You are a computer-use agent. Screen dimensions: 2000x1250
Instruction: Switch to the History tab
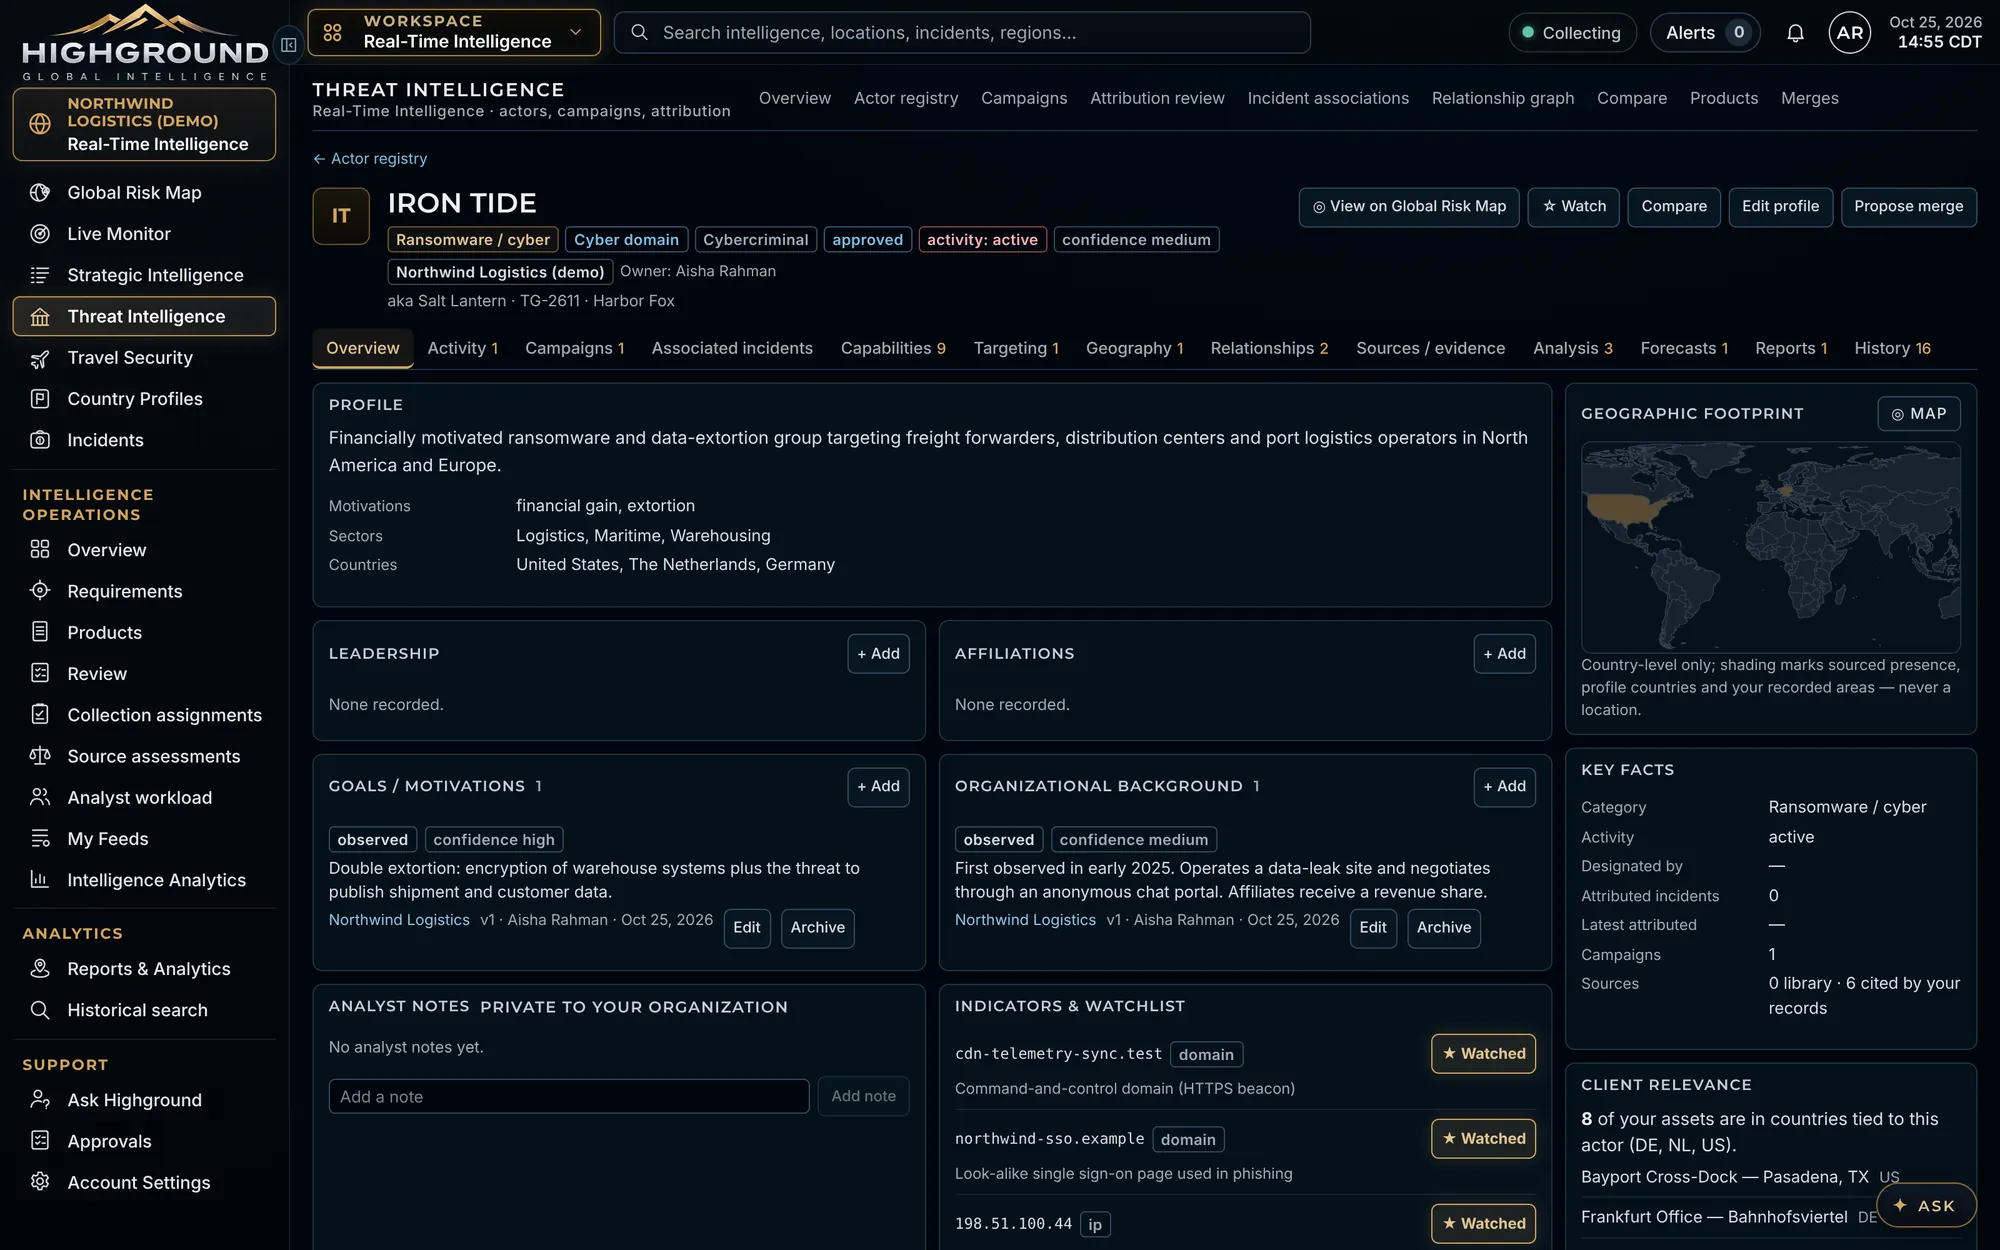1892,348
